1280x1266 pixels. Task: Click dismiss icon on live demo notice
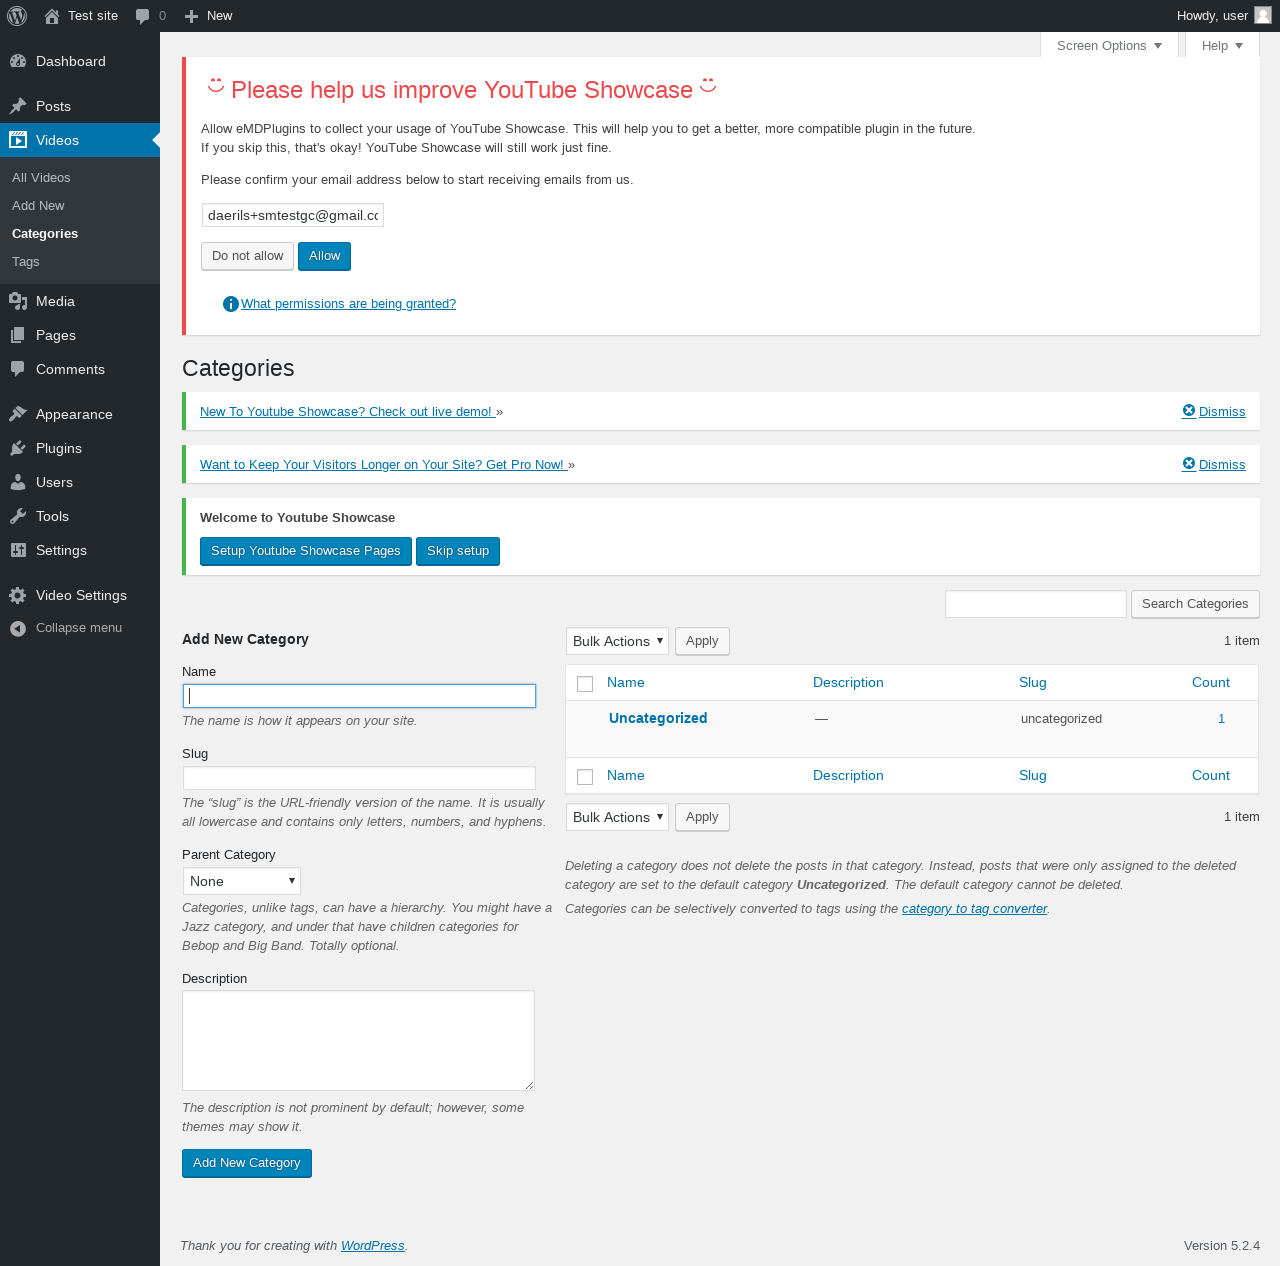pos(1189,411)
